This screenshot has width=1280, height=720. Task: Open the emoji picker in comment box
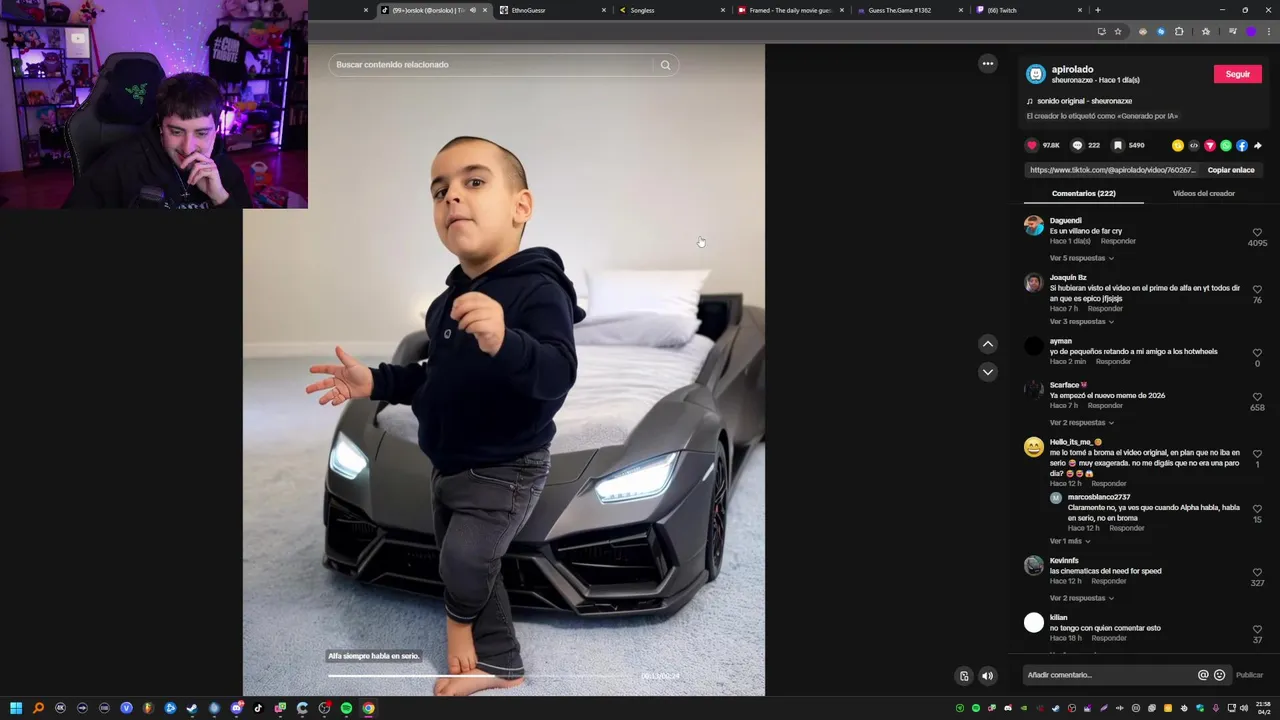point(1219,675)
